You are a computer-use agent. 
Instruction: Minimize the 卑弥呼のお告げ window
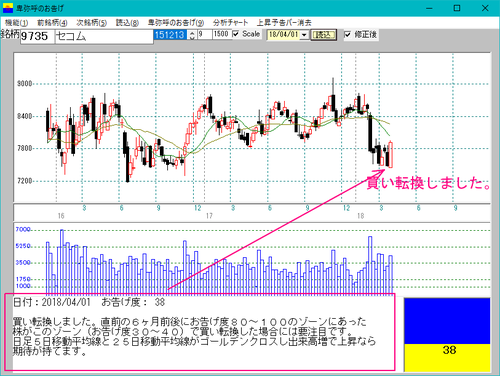pos(429,8)
